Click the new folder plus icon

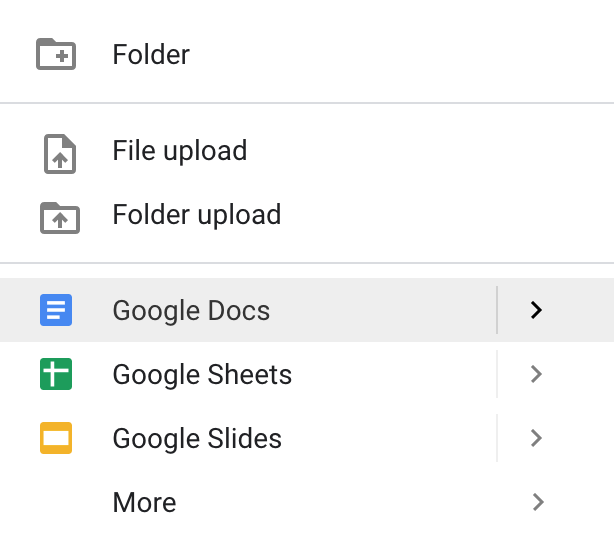pos(56,54)
